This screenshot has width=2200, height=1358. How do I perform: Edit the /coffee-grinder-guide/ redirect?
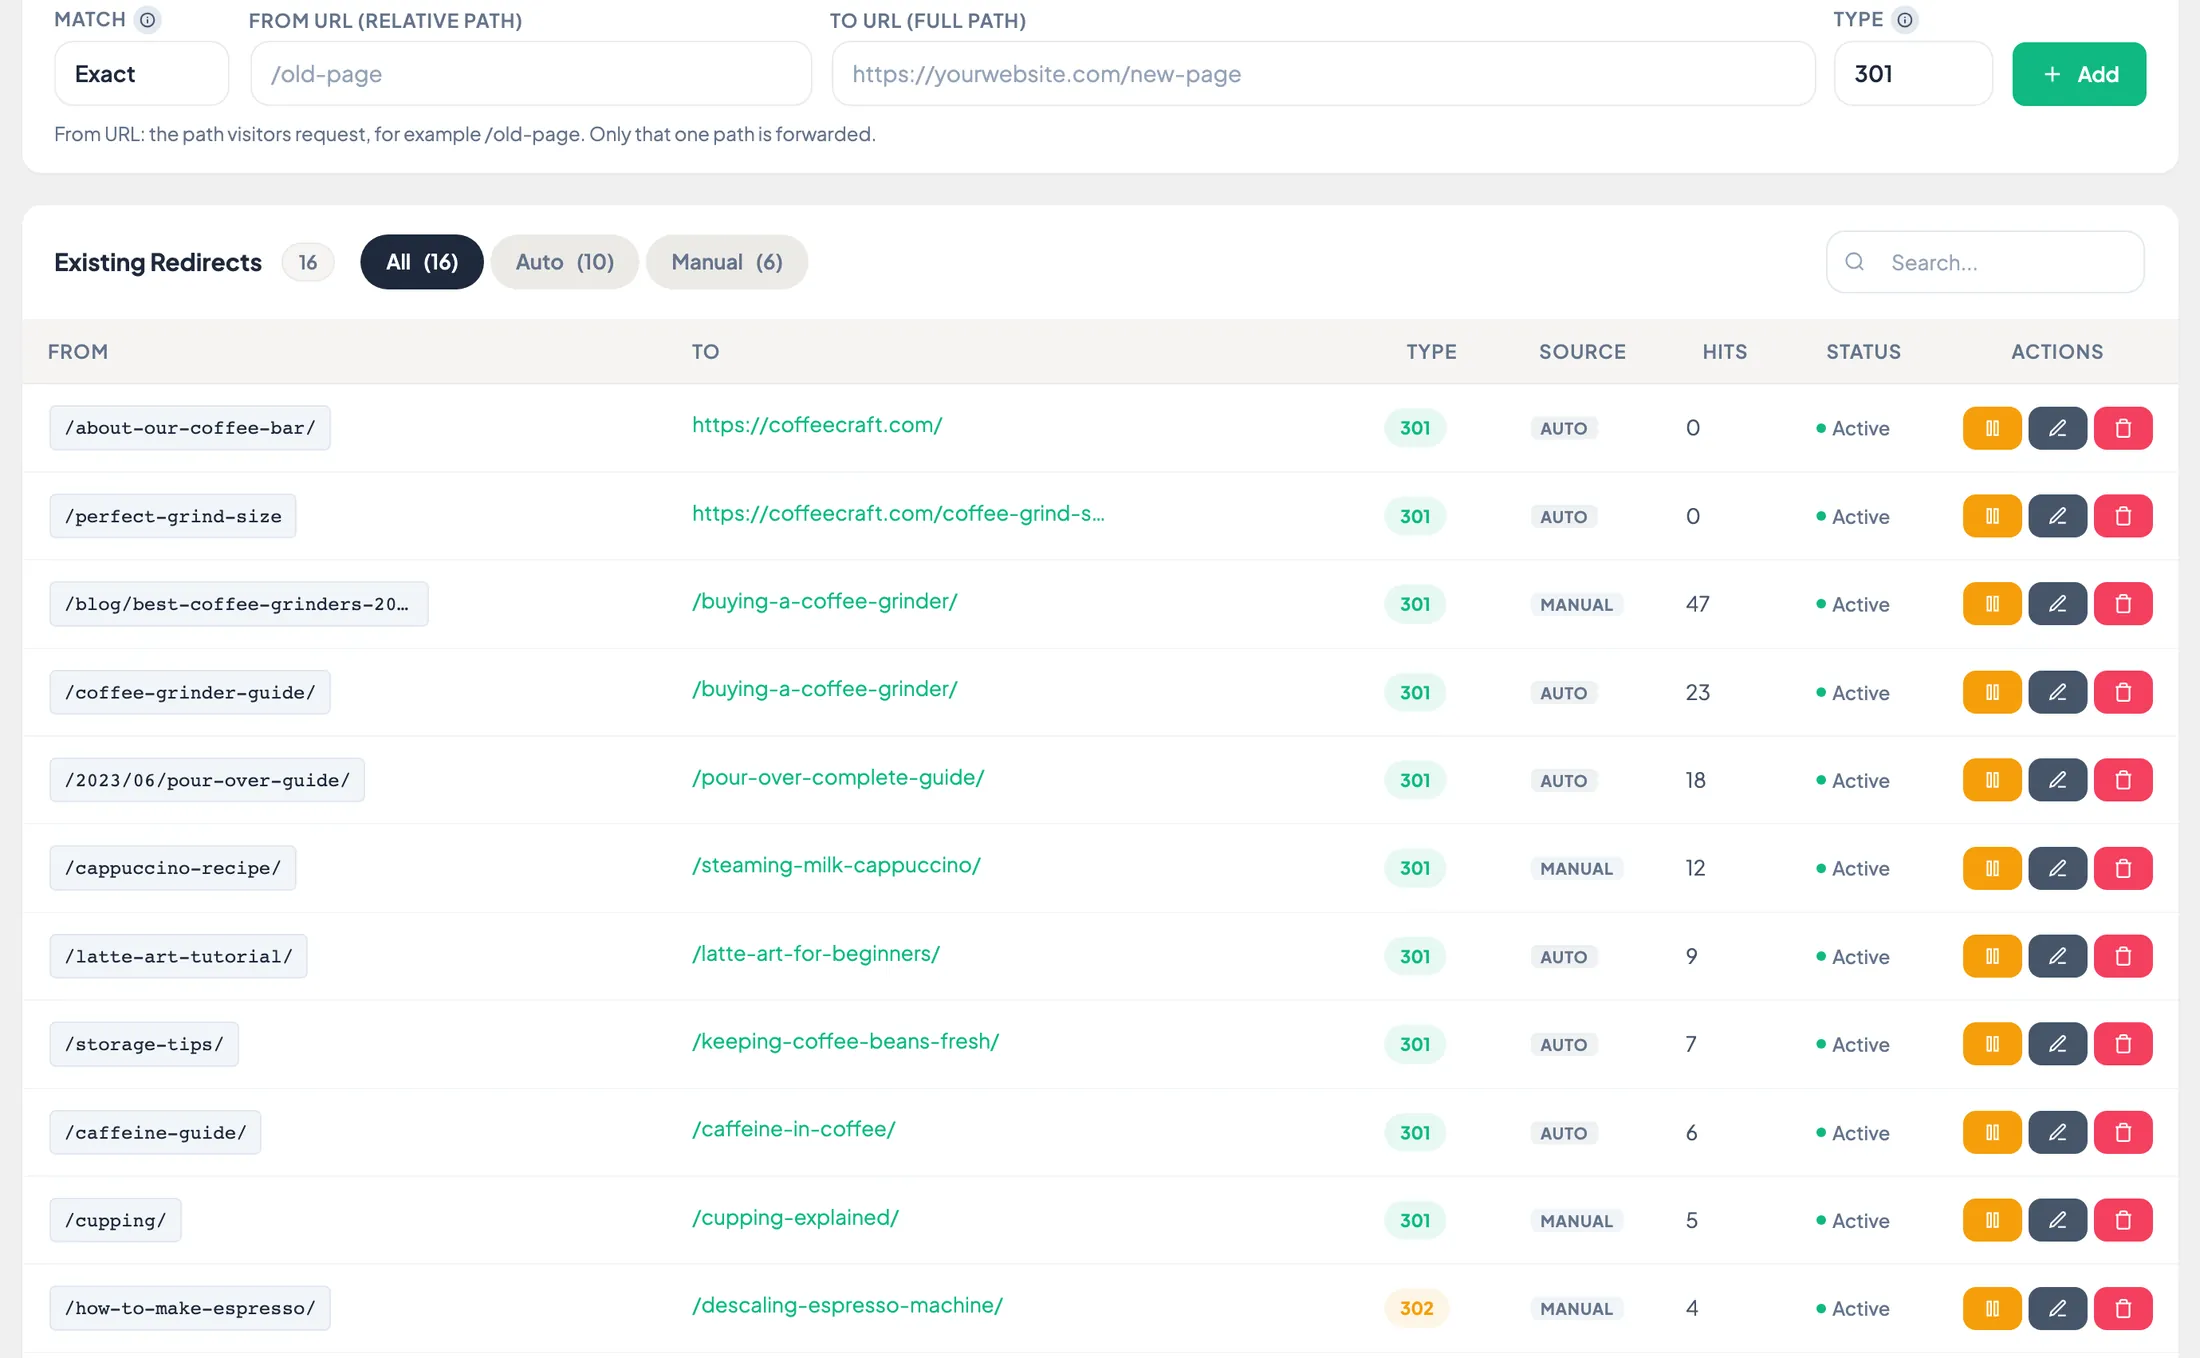coord(2057,692)
